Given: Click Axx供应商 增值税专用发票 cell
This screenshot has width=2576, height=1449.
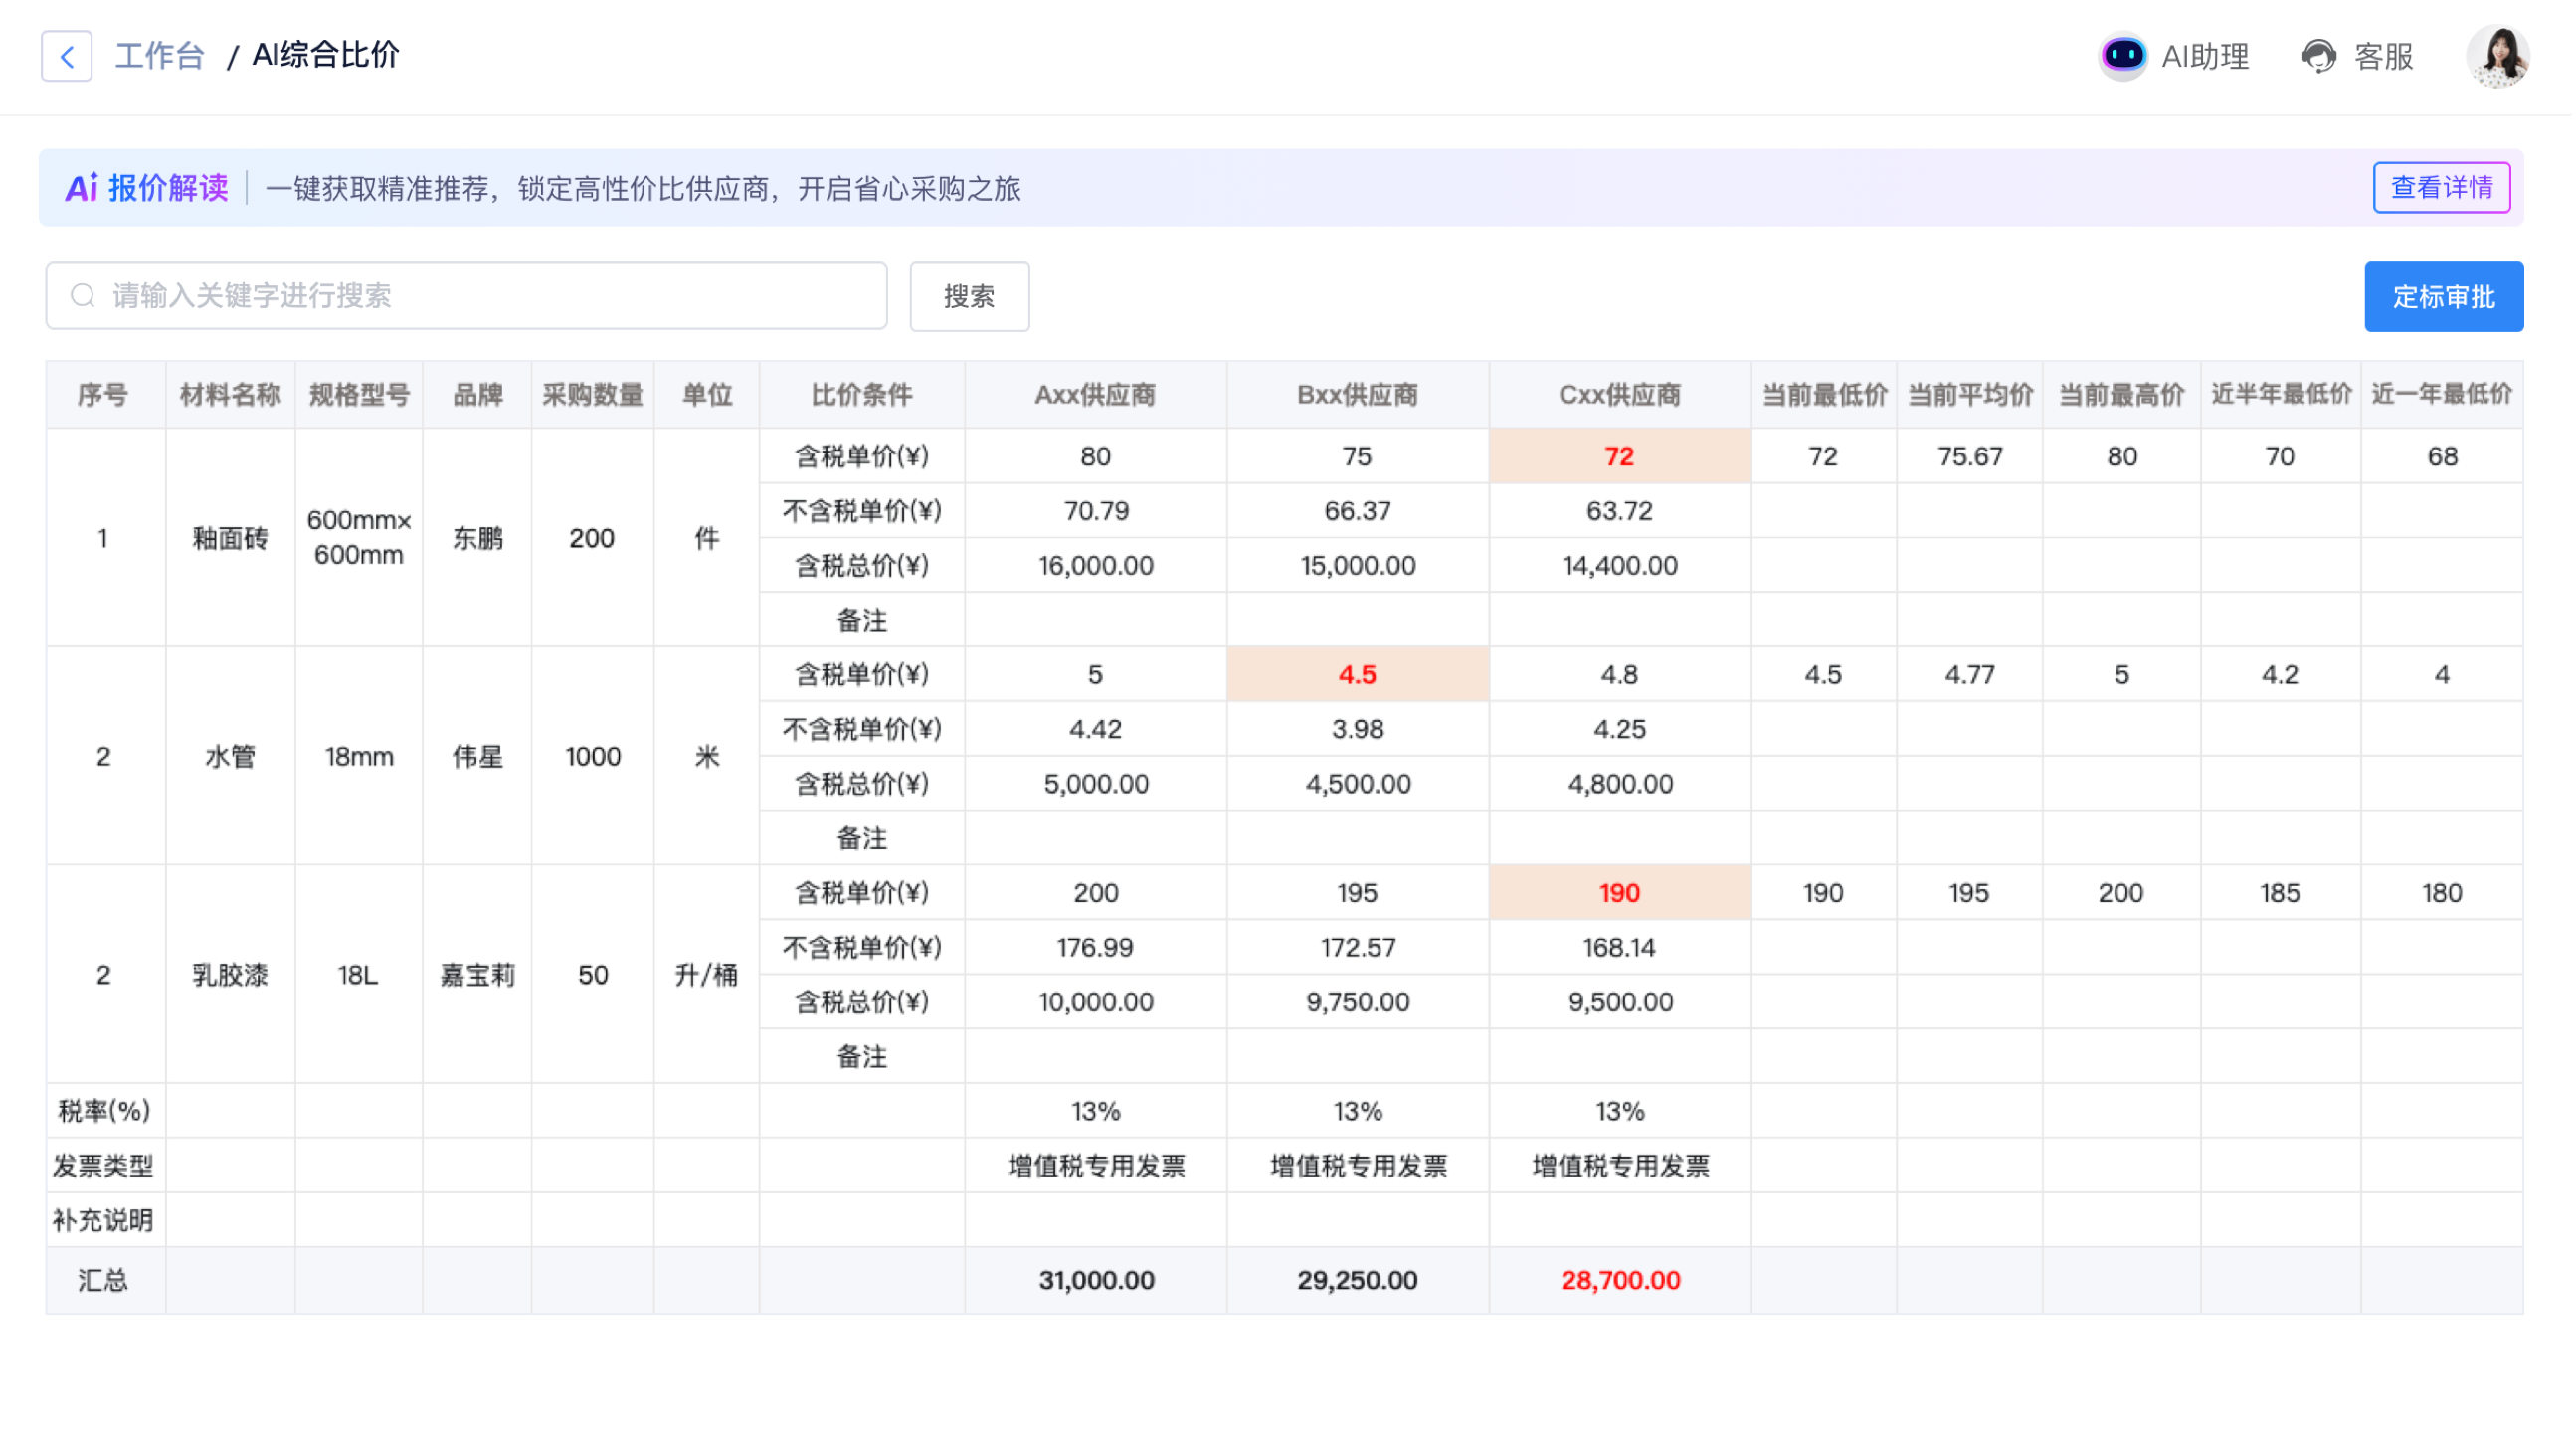Looking at the screenshot, I should point(1097,1167).
